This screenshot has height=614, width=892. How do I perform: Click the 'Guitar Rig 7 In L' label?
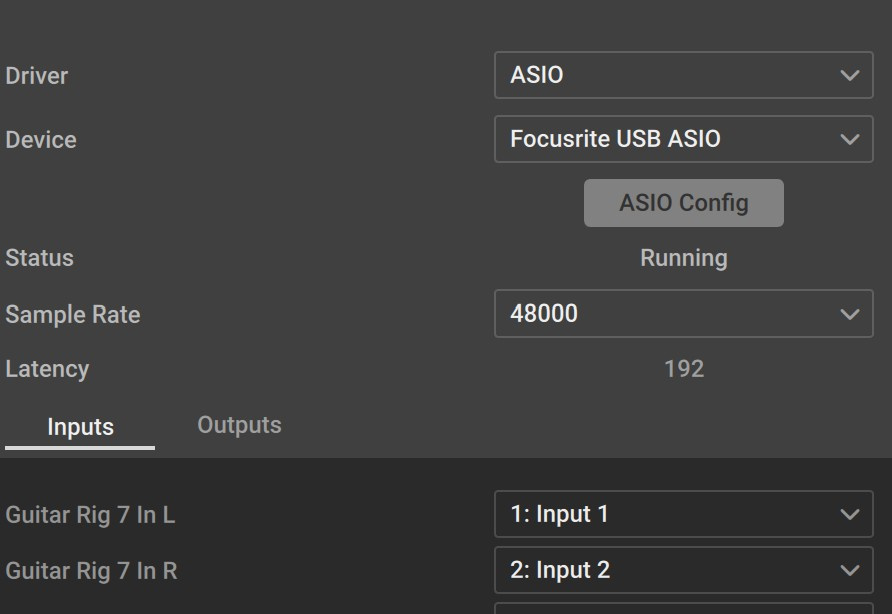(90, 515)
